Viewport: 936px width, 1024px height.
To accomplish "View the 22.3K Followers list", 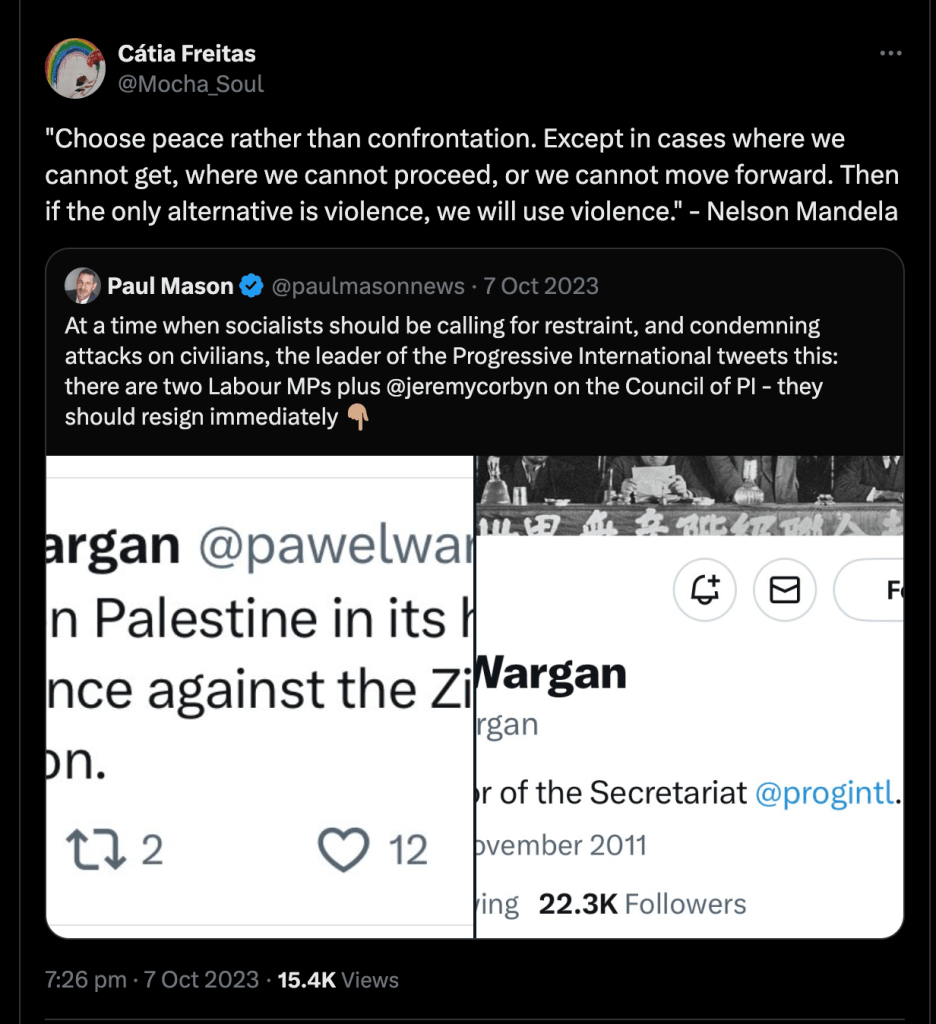I will click(x=642, y=904).
